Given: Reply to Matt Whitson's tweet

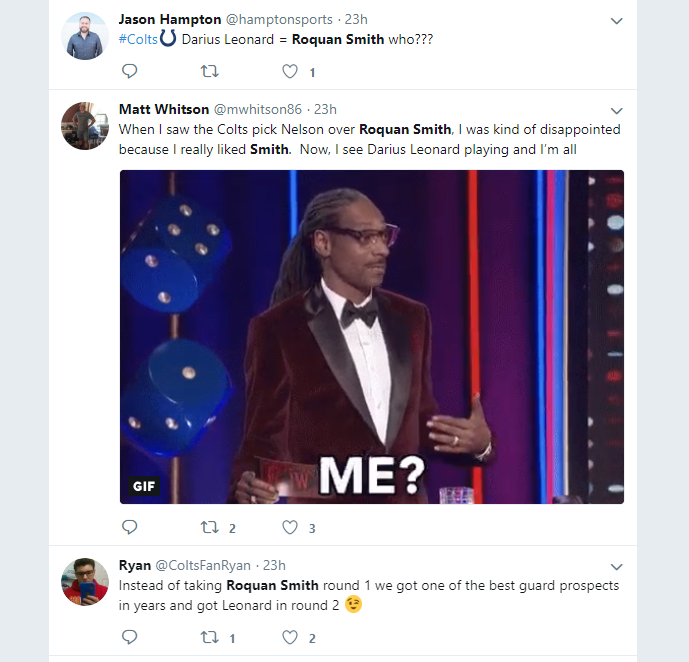Looking at the screenshot, I should pos(129,527).
